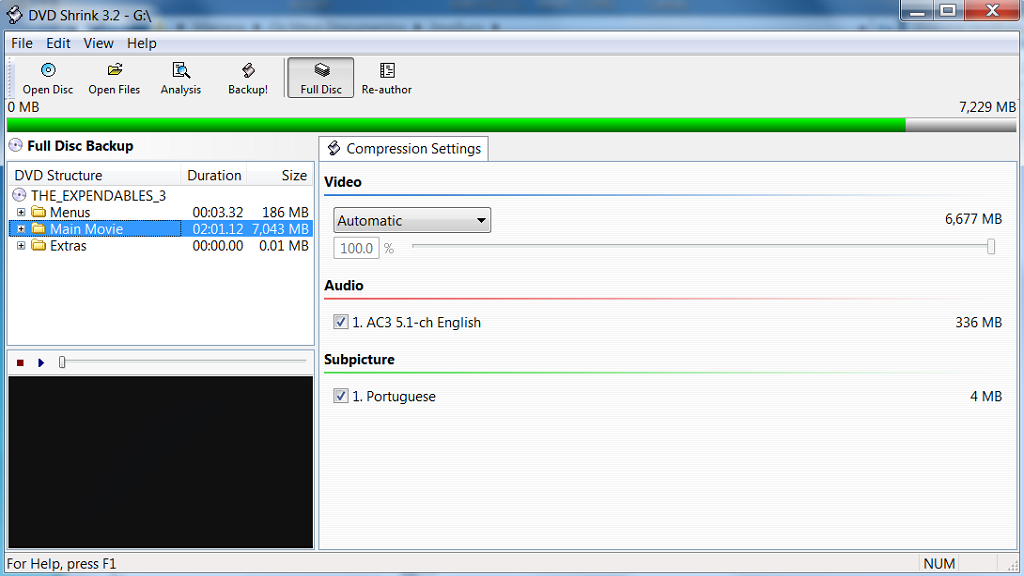Click the Open Files toolbar icon
Image resolution: width=1024 pixels, height=576 pixels.
114,71
